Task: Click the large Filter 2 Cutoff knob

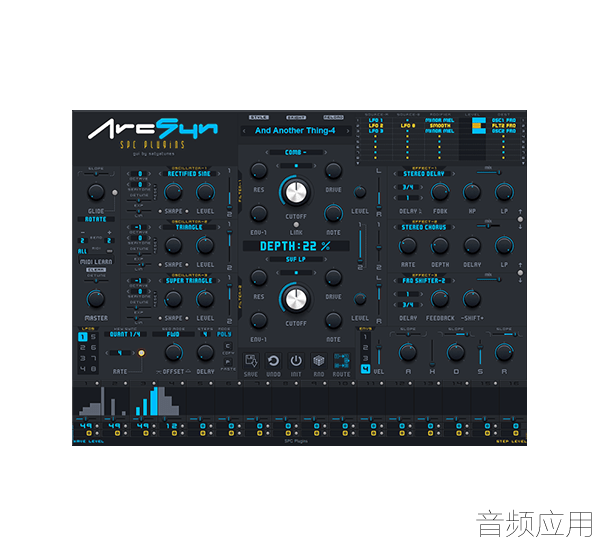Action: click(296, 299)
